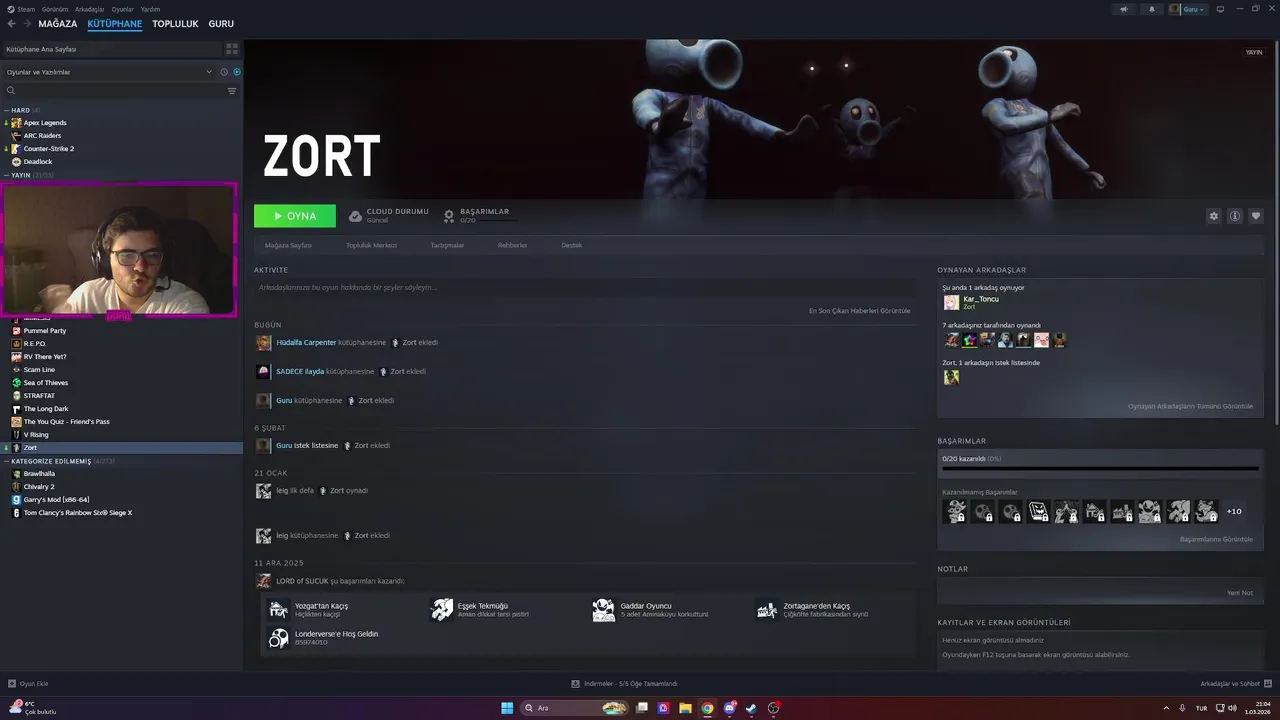The width and height of the screenshot is (1280, 720).
Task: Add Zort to favorites heart icon
Action: (x=1256, y=216)
